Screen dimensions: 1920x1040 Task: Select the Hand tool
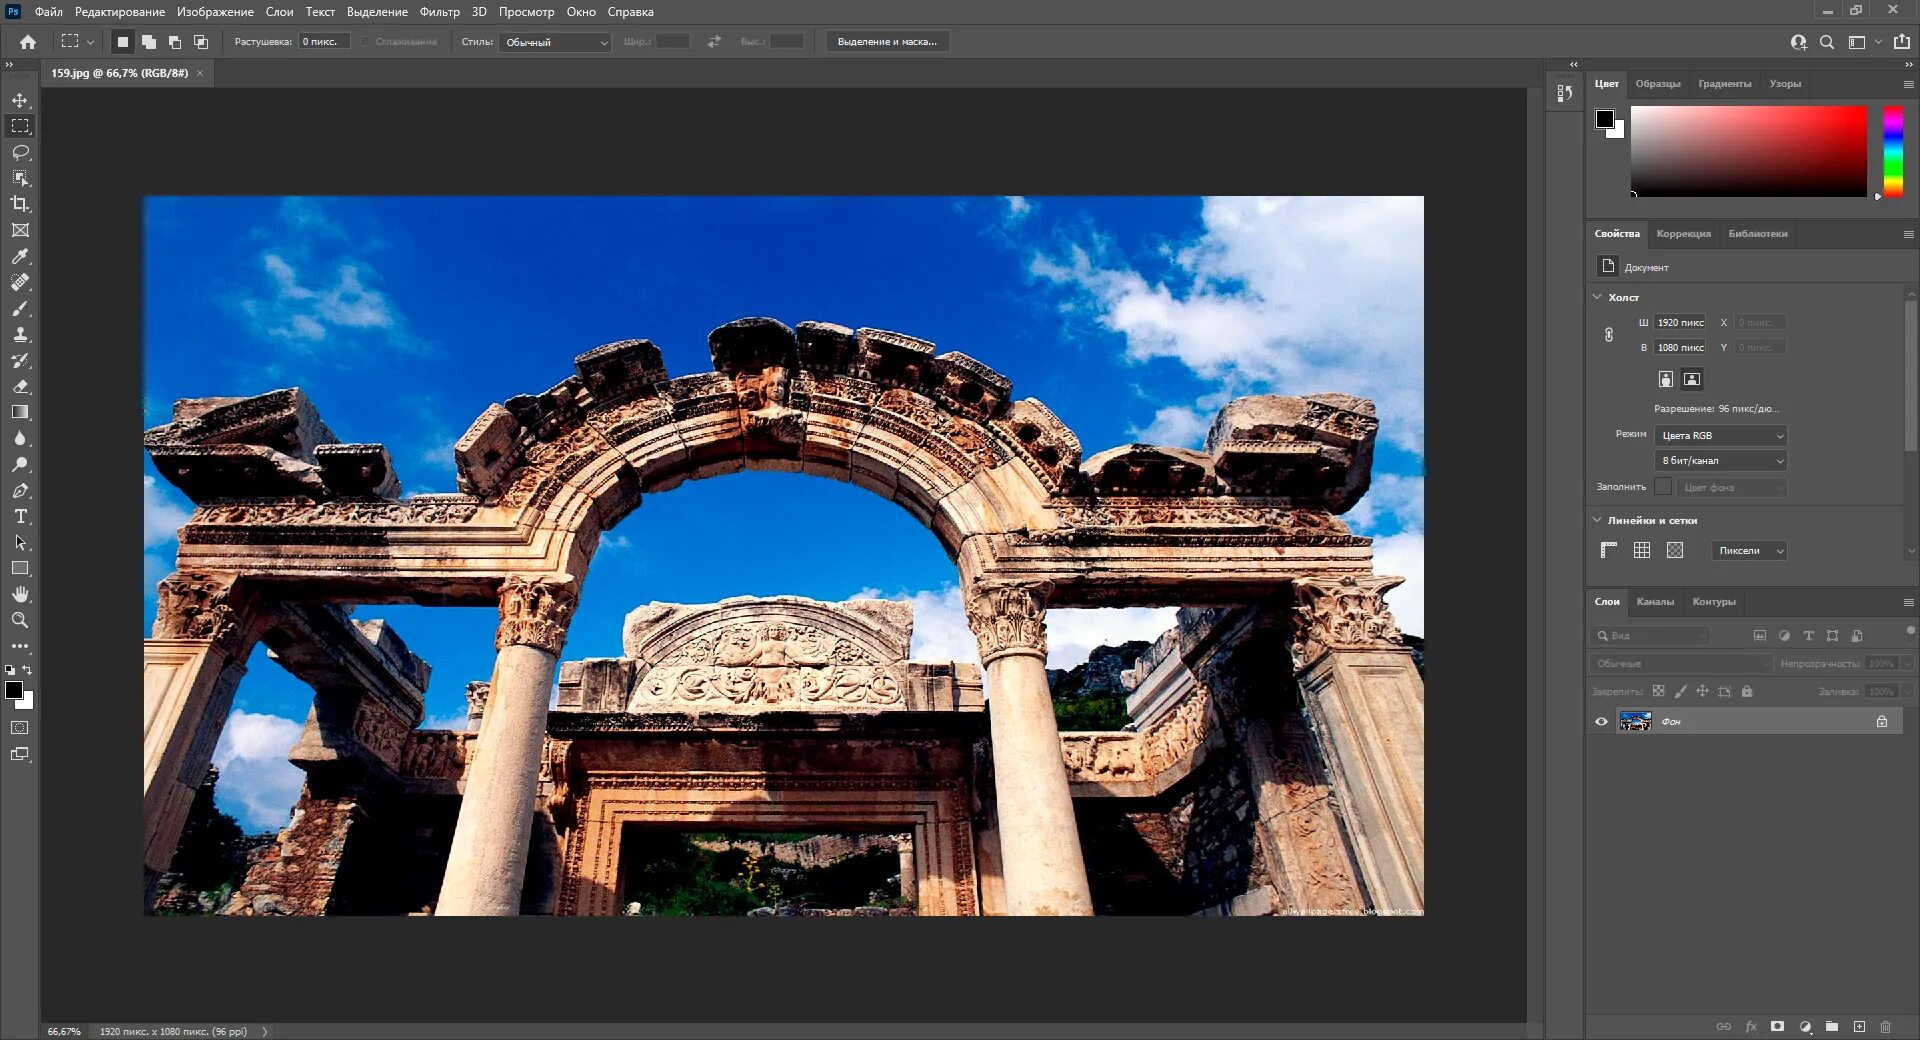(x=20, y=594)
